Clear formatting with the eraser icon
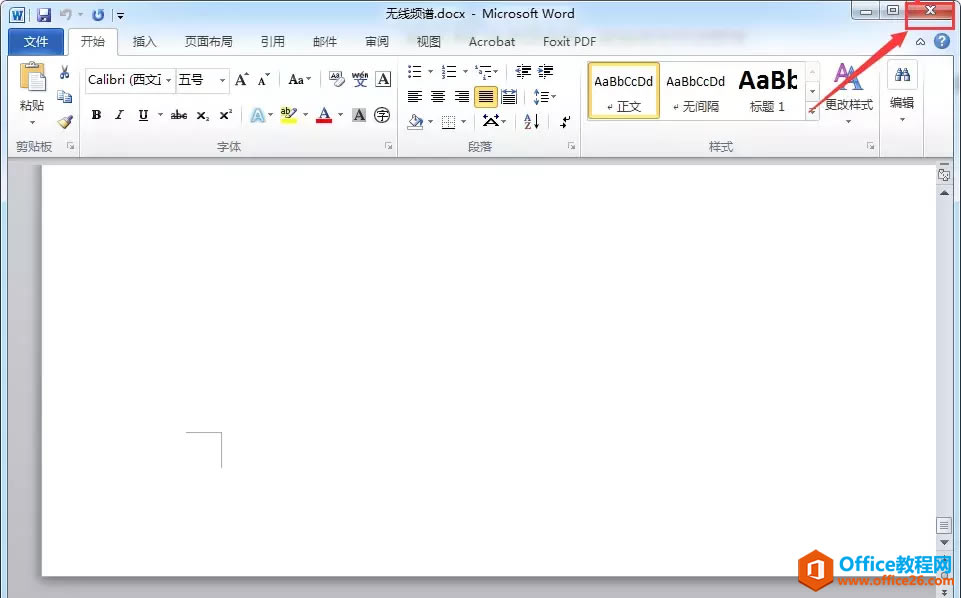The width and height of the screenshot is (961, 598). [336, 79]
